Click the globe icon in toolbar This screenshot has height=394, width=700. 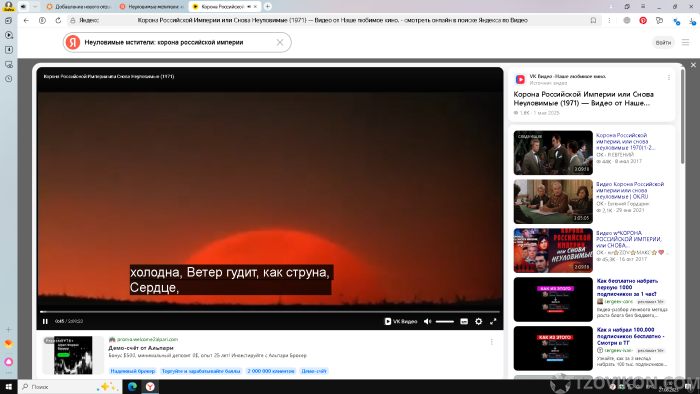(627, 20)
